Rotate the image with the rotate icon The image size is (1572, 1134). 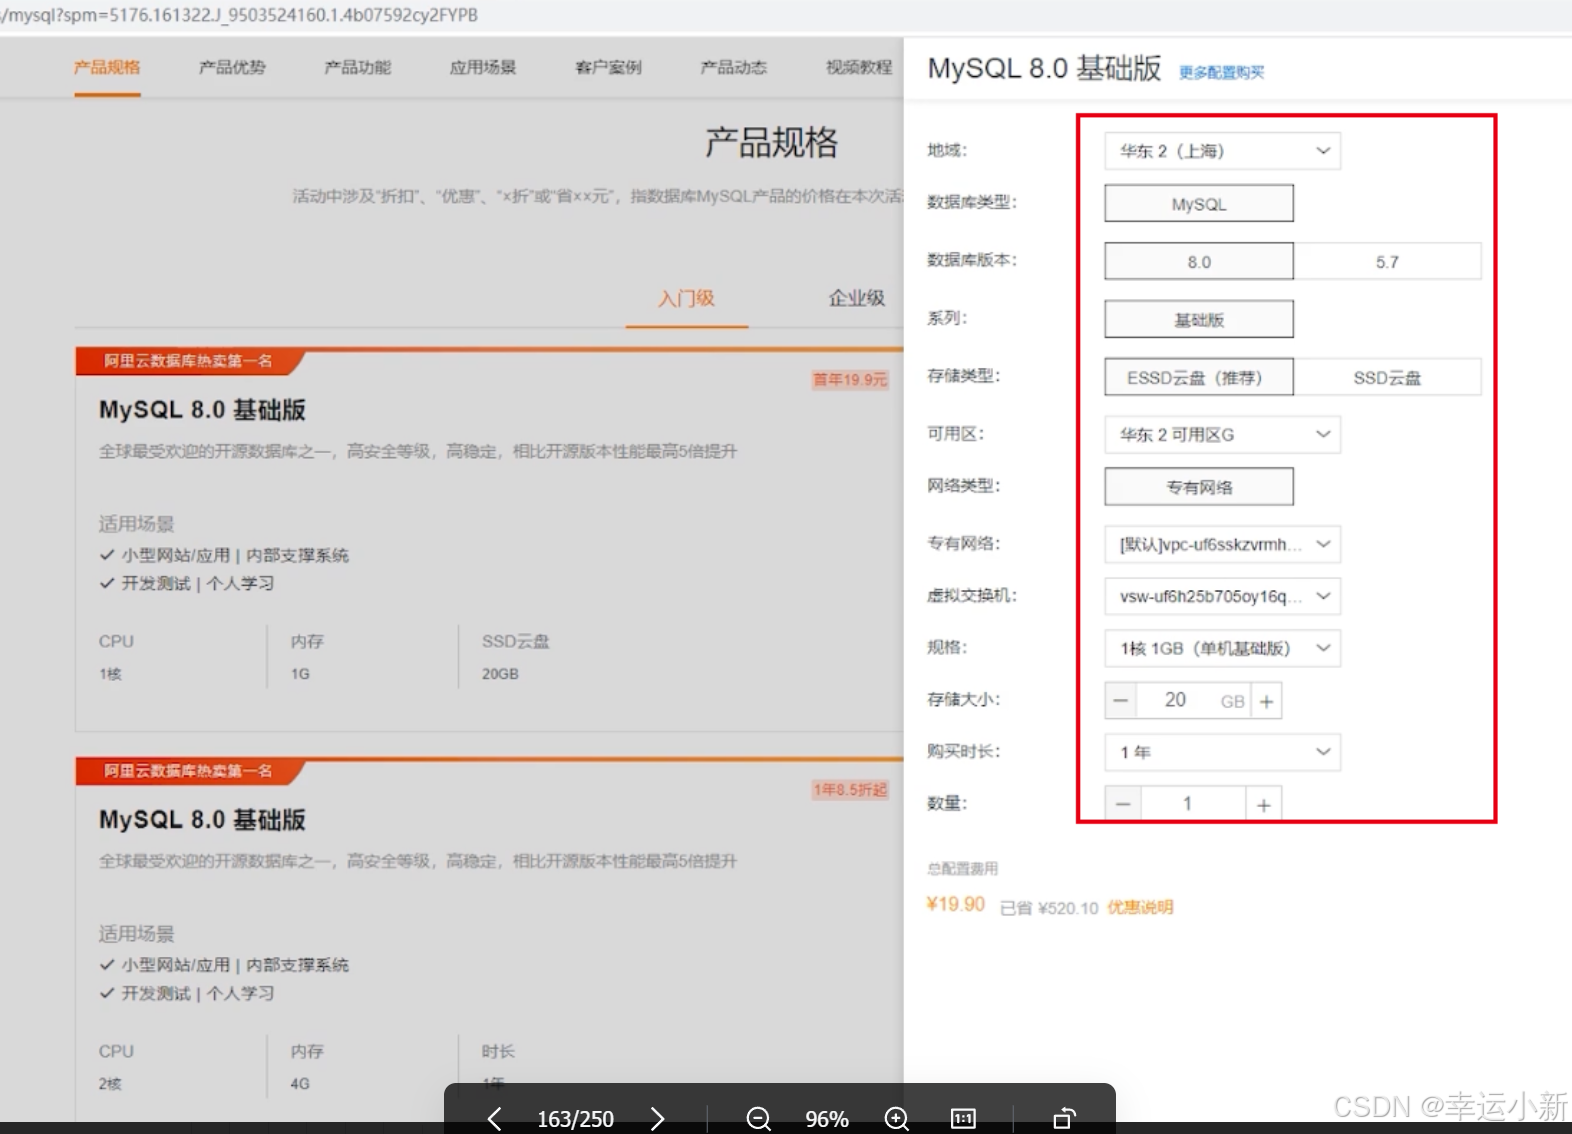1064,1118
